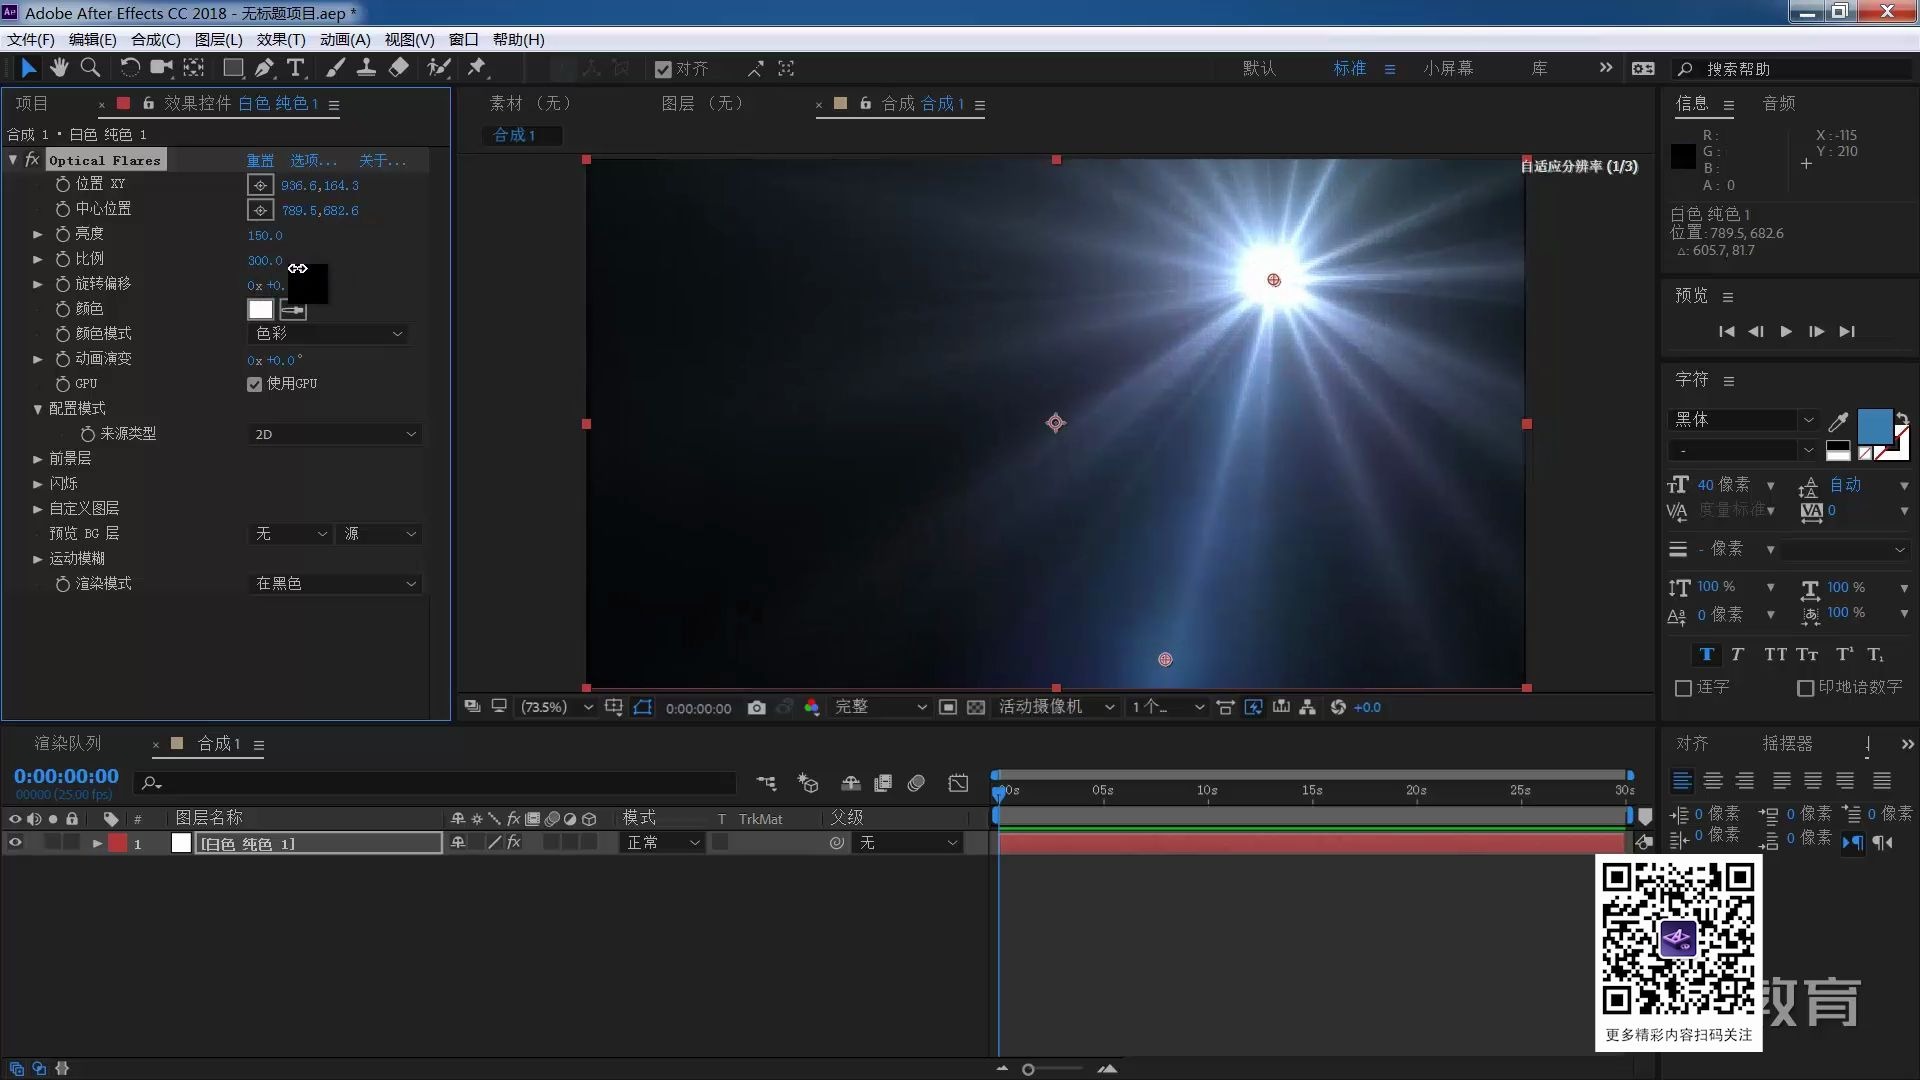This screenshot has height=1080, width=1920.
Task: Open the 文件(F) menu
Action: pos(30,40)
